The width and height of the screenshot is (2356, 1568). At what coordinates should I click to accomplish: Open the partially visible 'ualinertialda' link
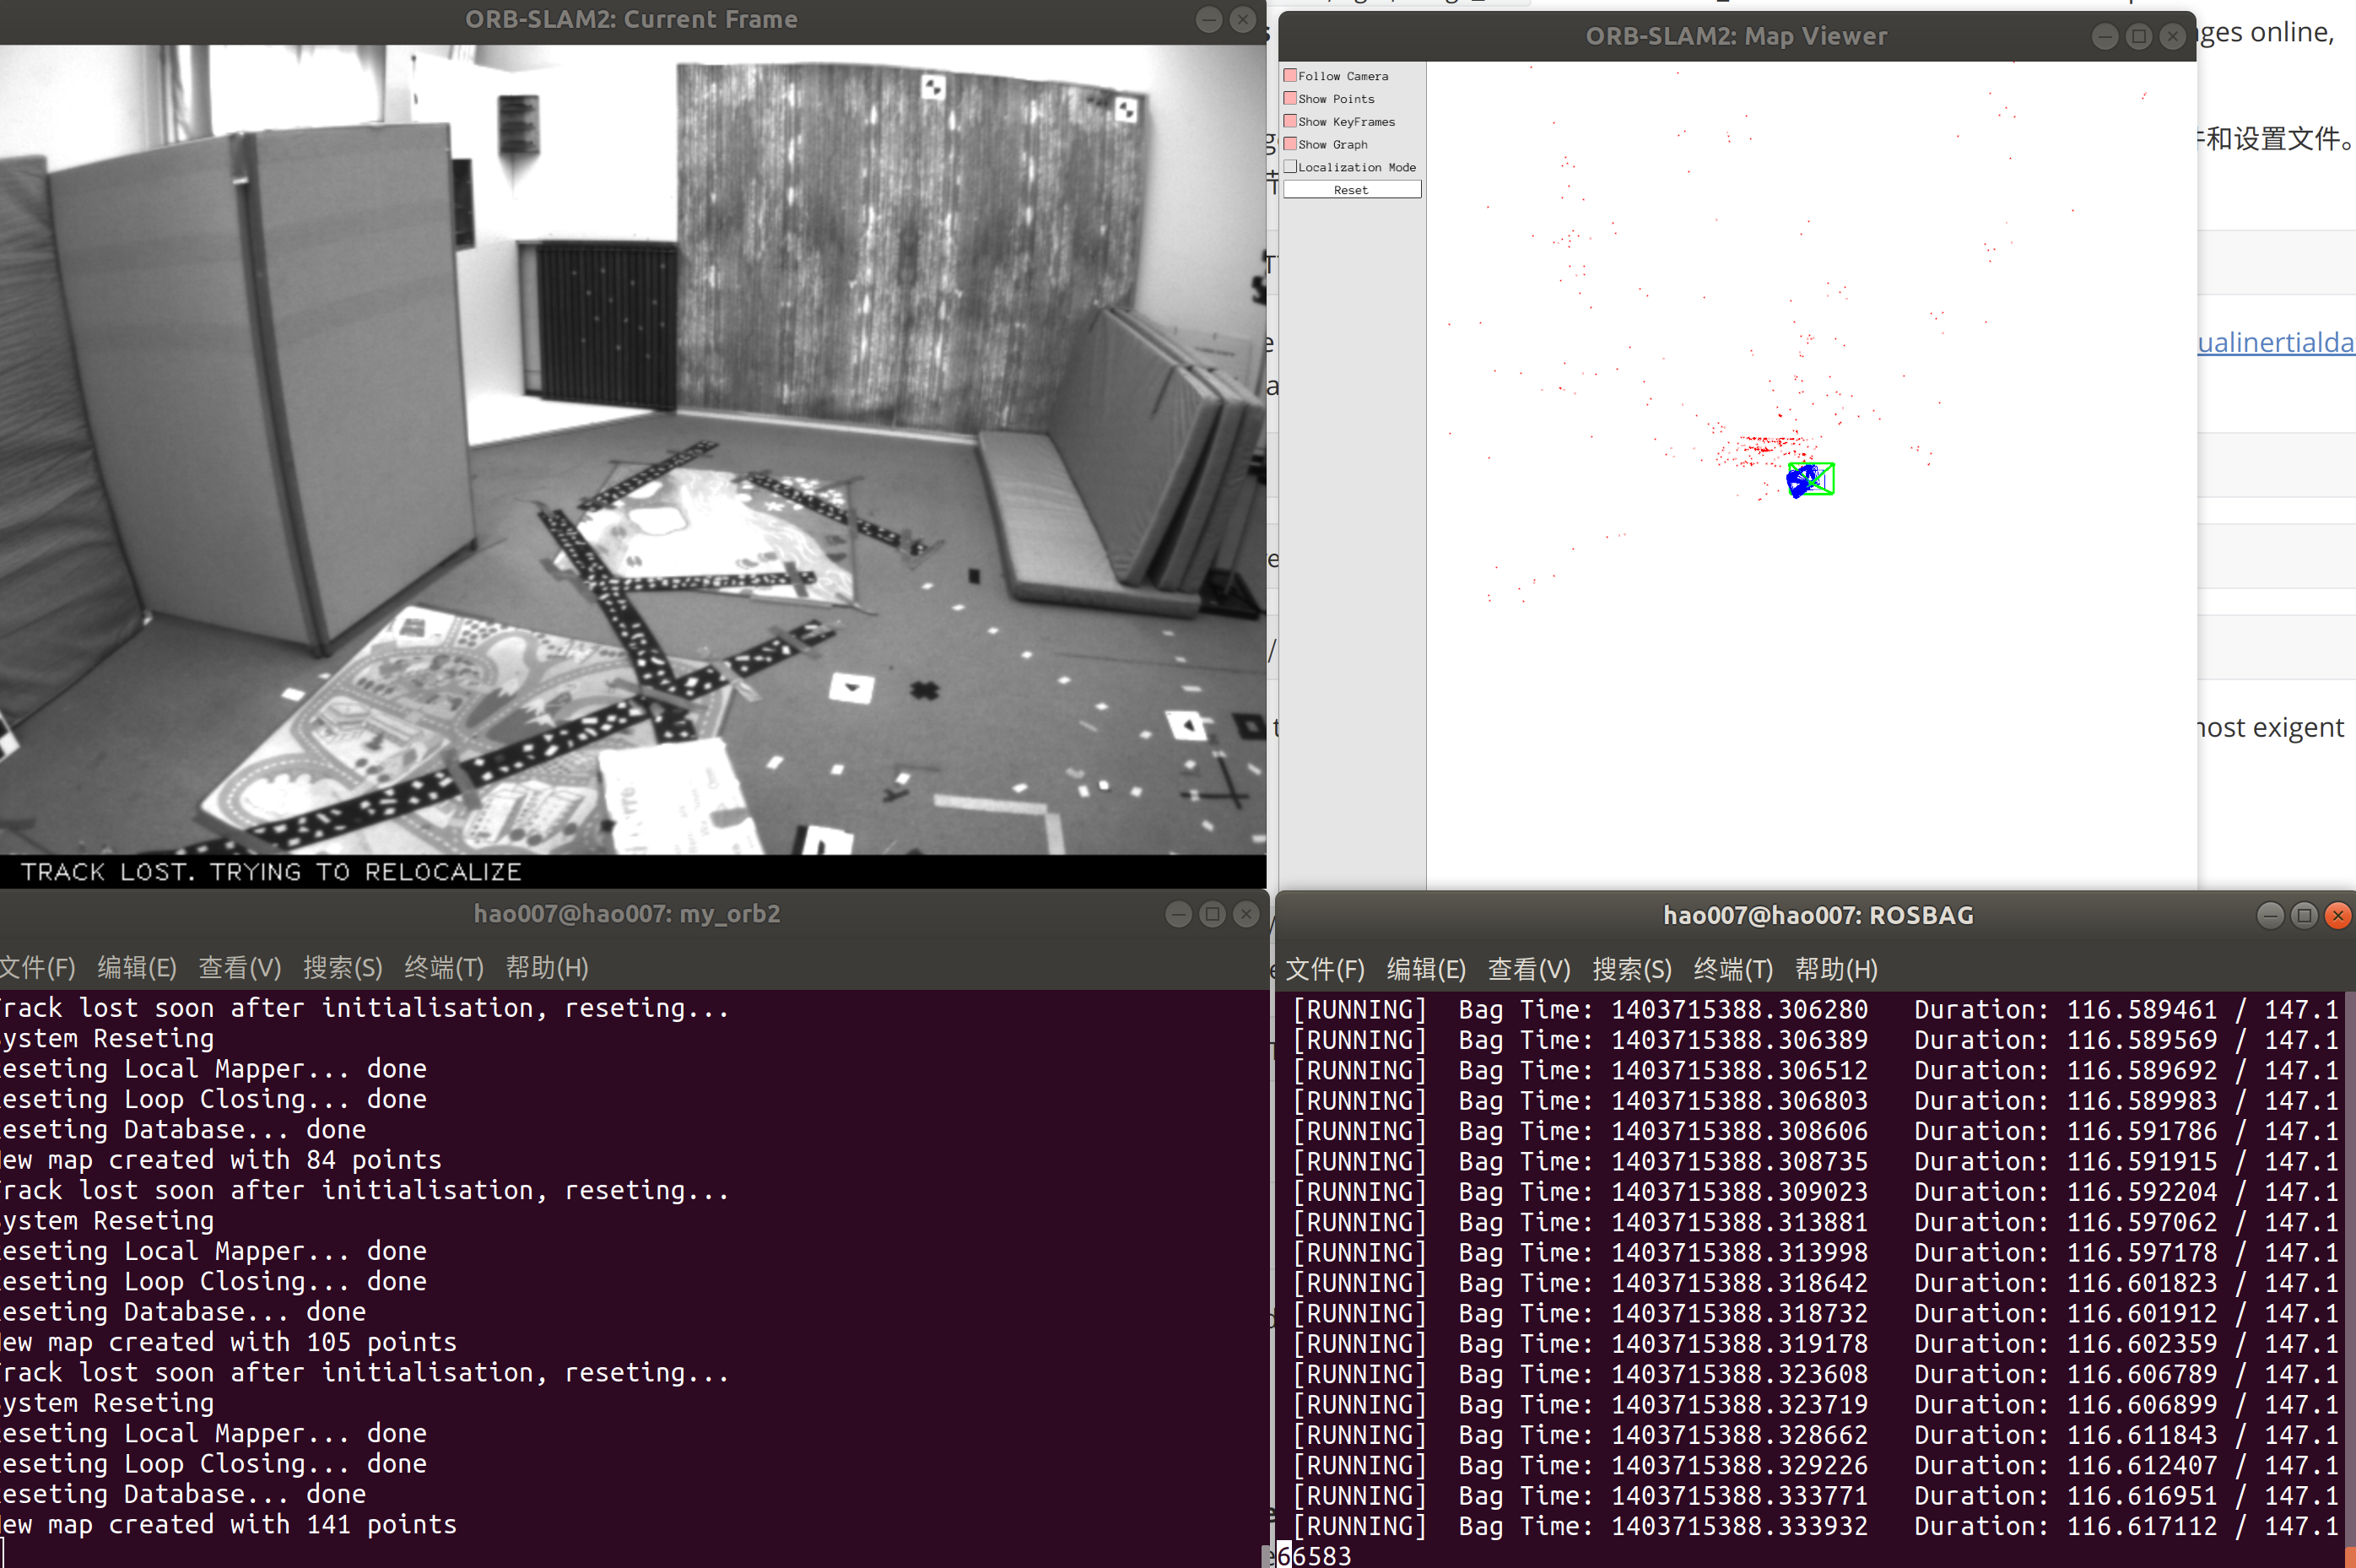2276,342
